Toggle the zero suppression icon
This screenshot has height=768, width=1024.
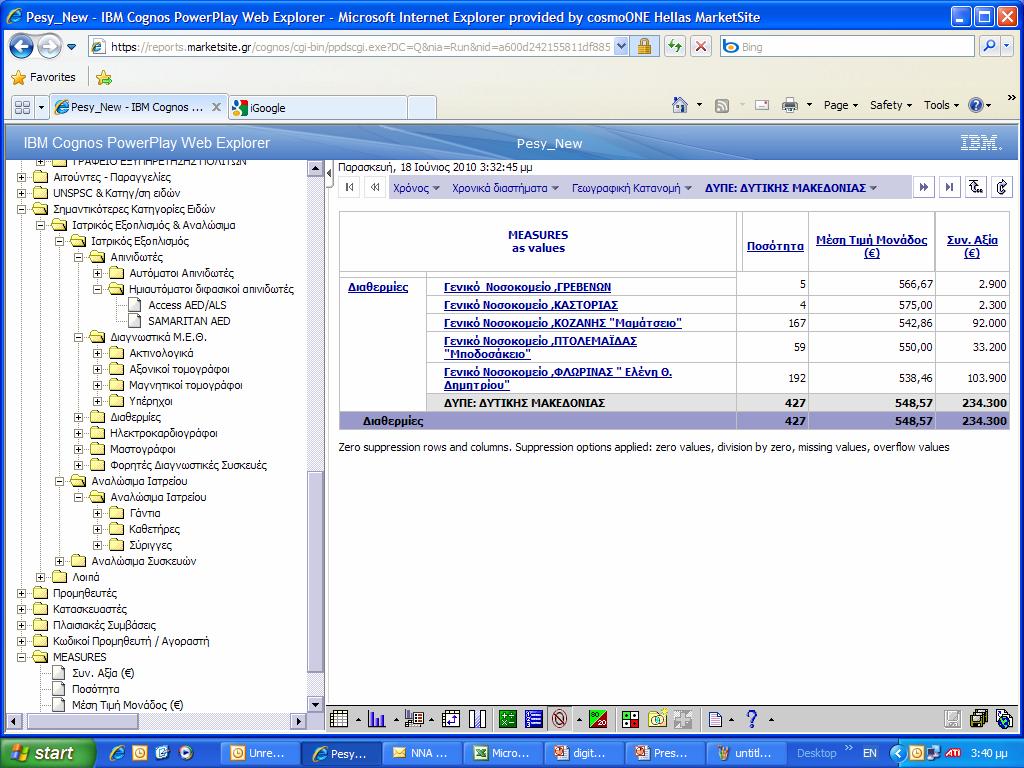(x=560, y=719)
